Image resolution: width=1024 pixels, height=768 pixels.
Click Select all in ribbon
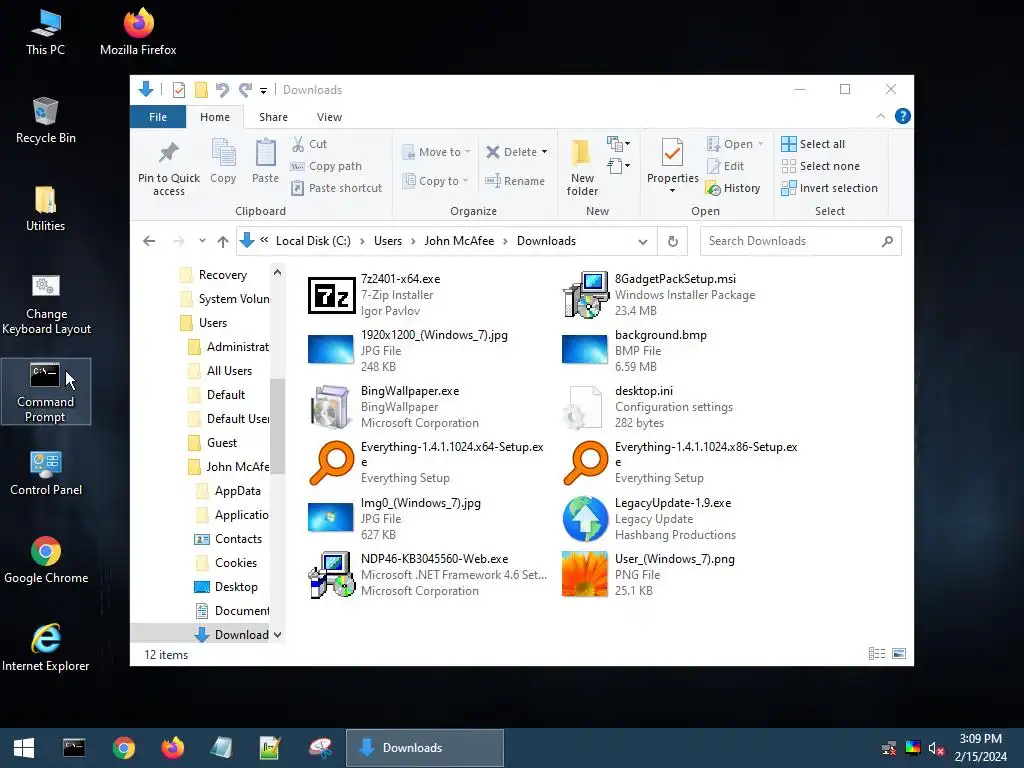point(813,144)
